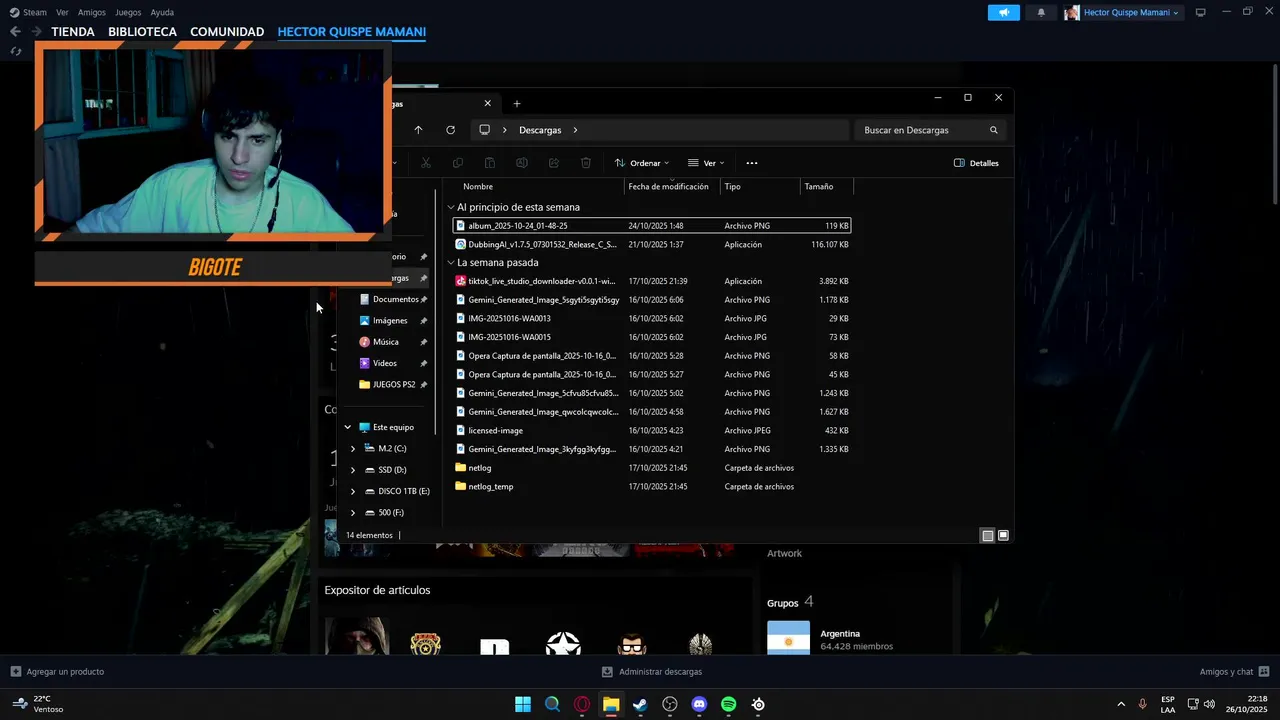Collapse 'La semana pasada' group
Screen dimensions: 1280x720
451,263
